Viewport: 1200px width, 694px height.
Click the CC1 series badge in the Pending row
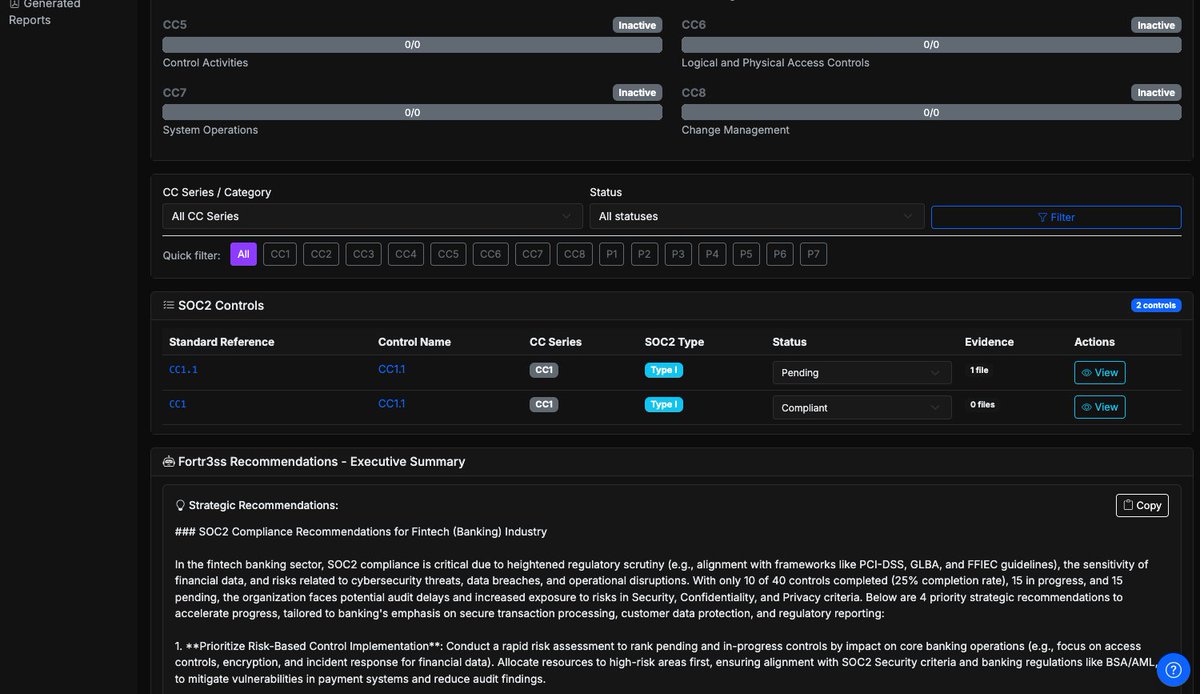pos(544,370)
